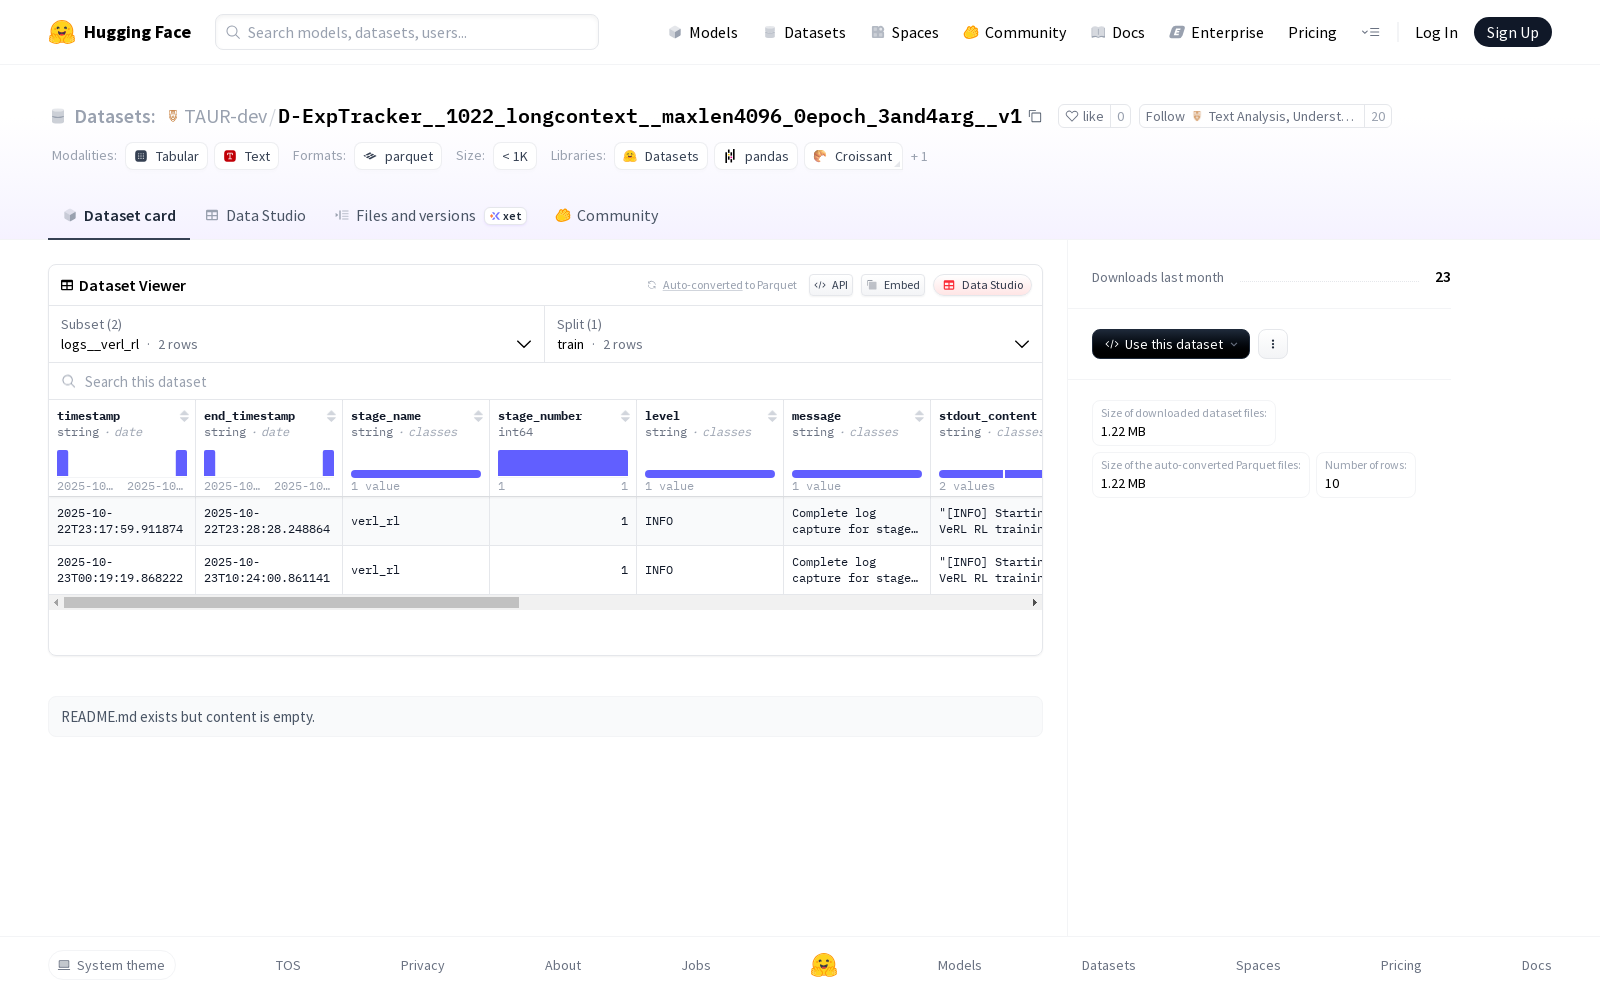Open Models in the top navigation
Image resolution: width=1600 pixels, height=1000 pixels.
703,32
